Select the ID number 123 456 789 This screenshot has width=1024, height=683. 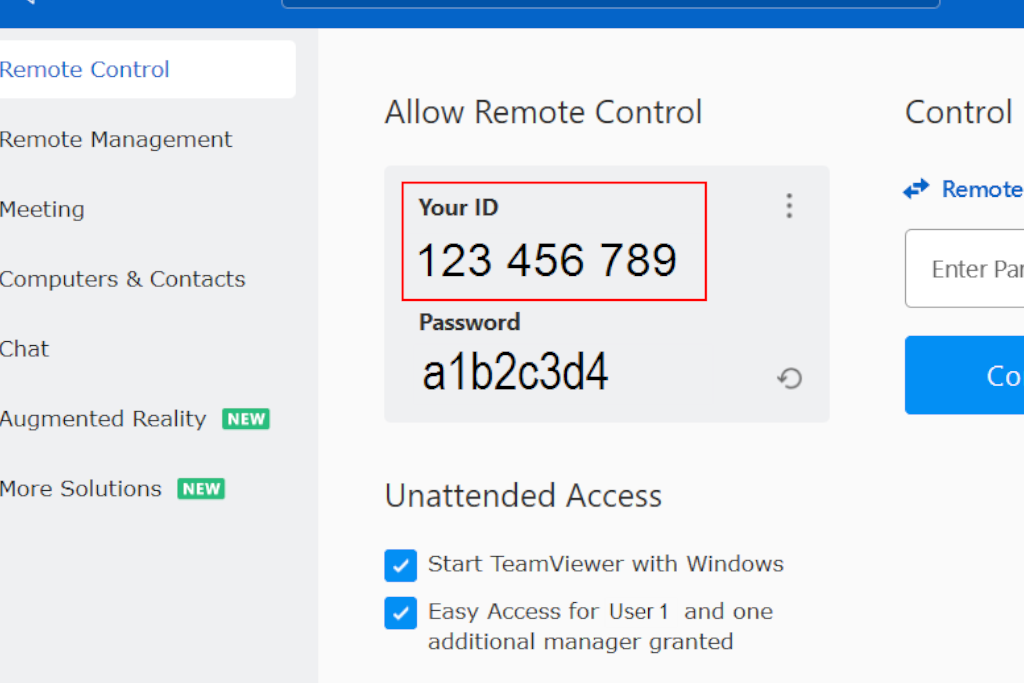pos(547,260)
